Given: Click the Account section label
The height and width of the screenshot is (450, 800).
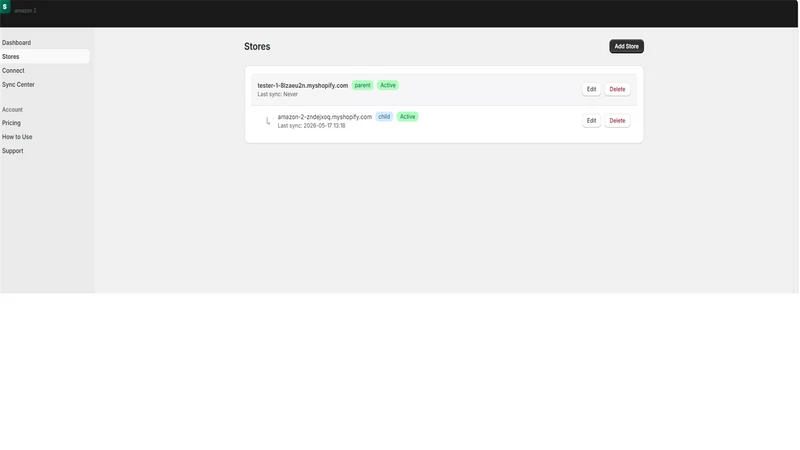Looking at the screenshot, I should (x=12, y=110).
